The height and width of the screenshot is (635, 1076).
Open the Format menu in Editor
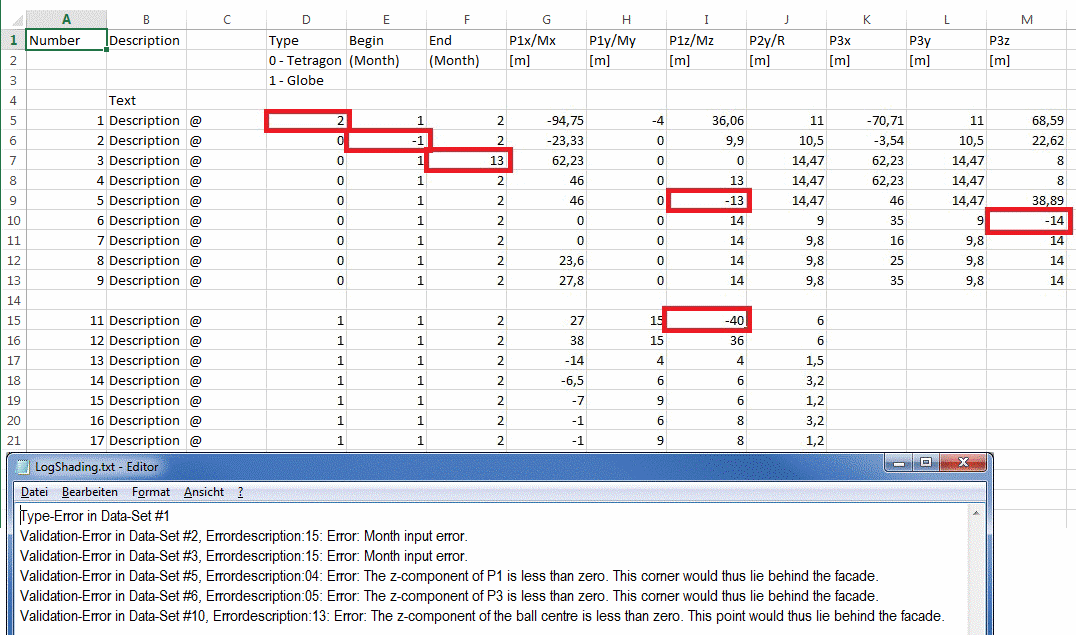coord(150,492)
